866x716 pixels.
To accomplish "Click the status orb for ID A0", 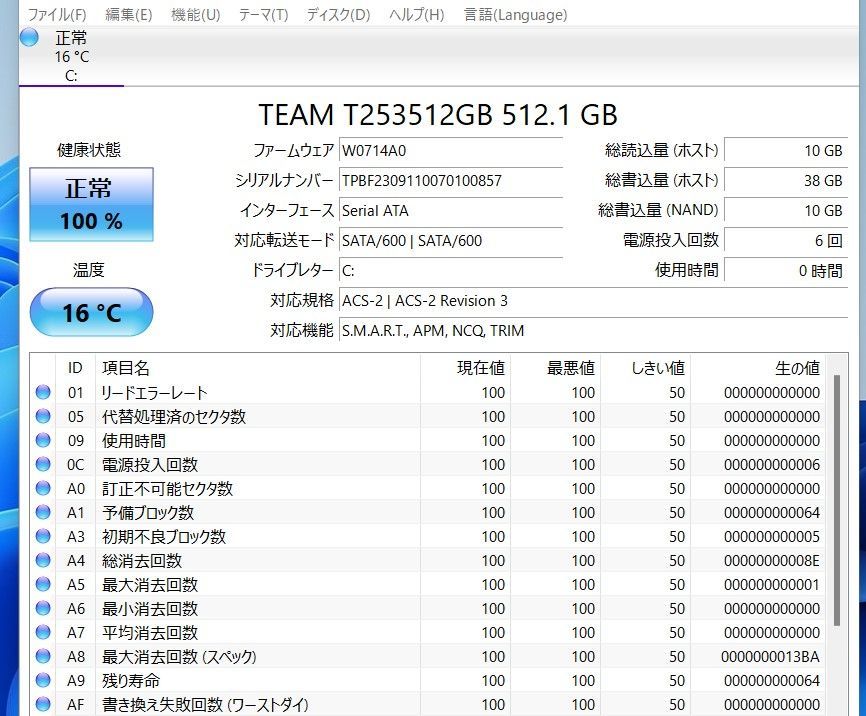I will pos(43,488).
